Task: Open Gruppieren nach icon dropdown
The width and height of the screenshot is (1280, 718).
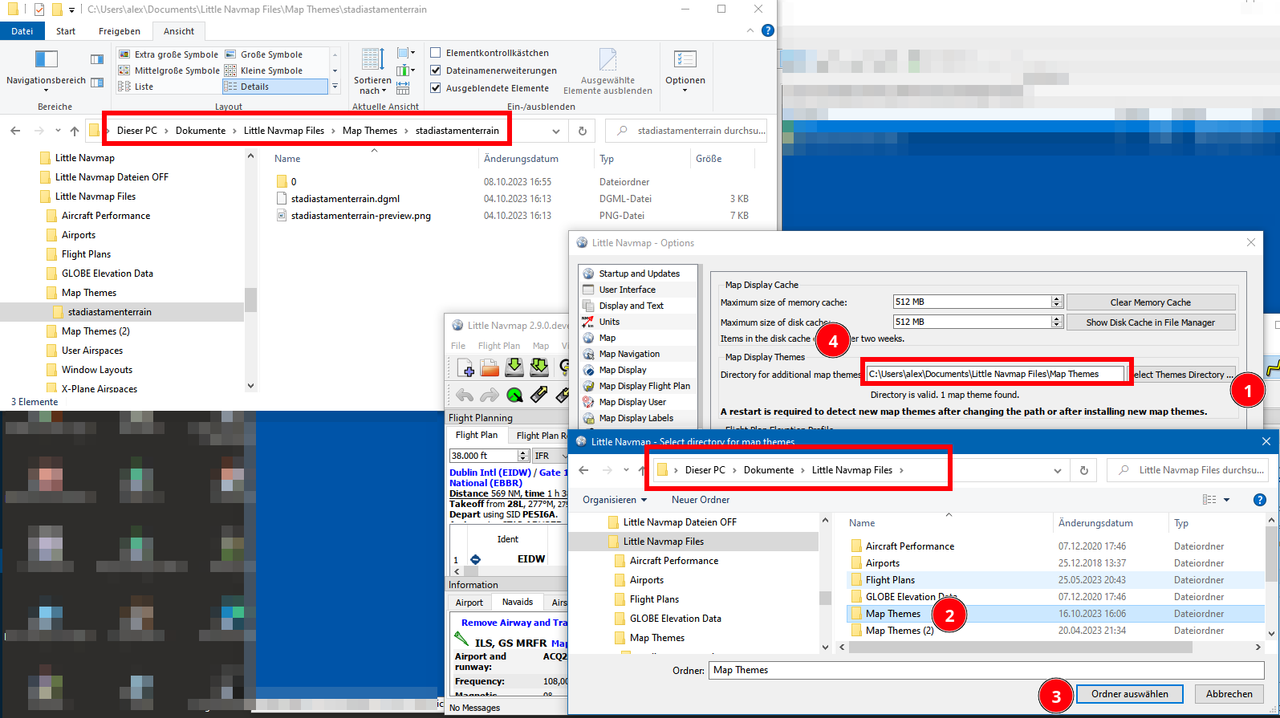Action: click(406, 53)
